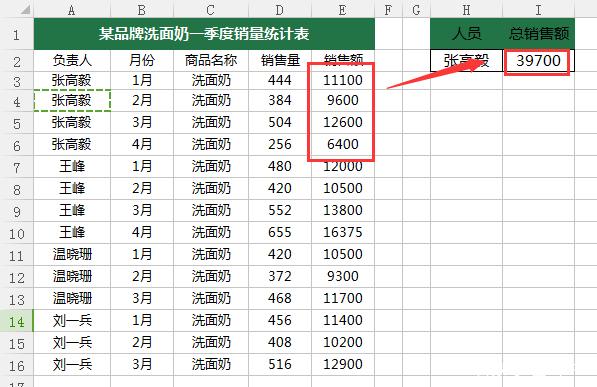The width and height of the screenshot is (597, 387).
Task: Click sales quantity cell 444
Action: (280, 80)
